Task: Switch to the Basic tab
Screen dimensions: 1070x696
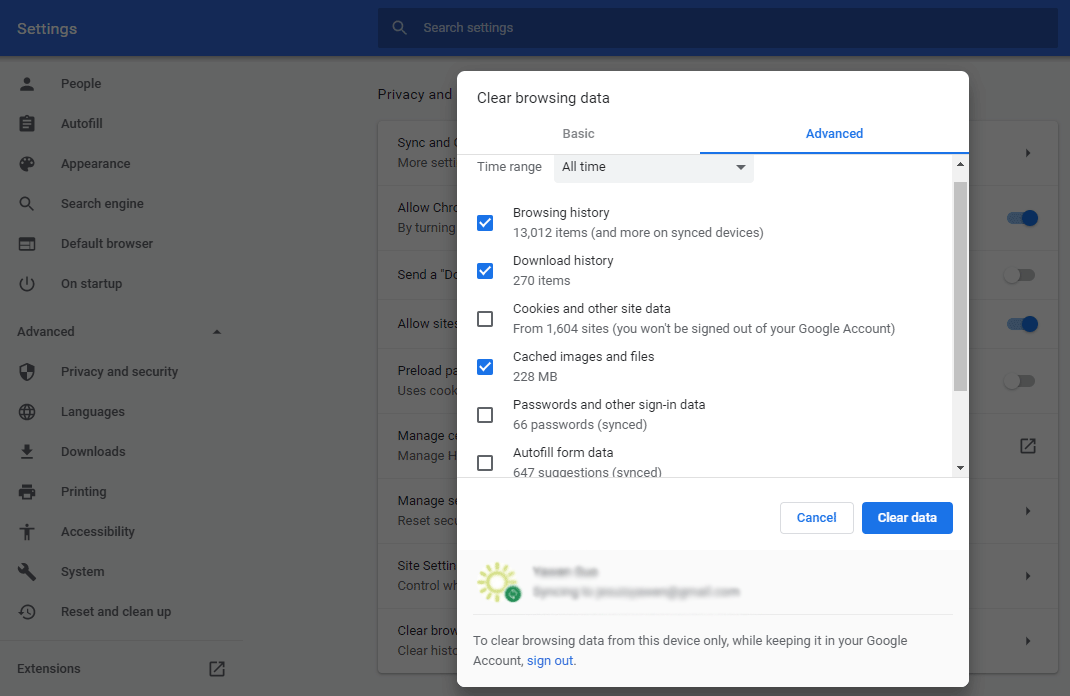Action: click(x=578, y=133)
